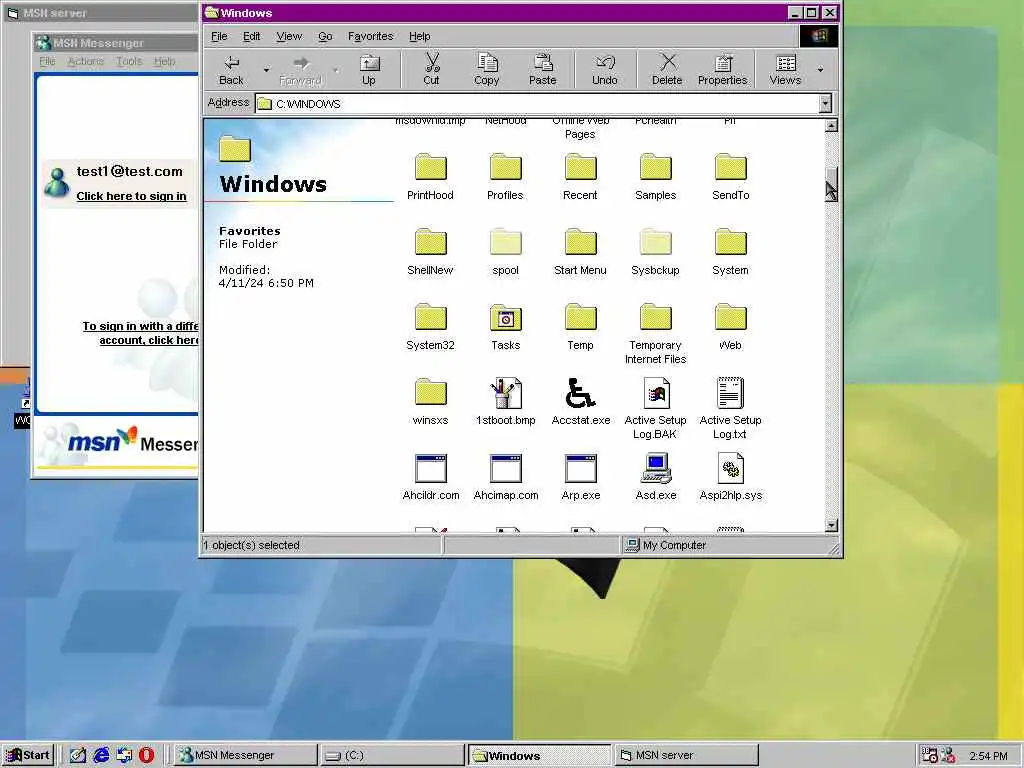Open the Favorites menu
Viewport: 1024px width, 768px height.
click(x=370, y=37)
